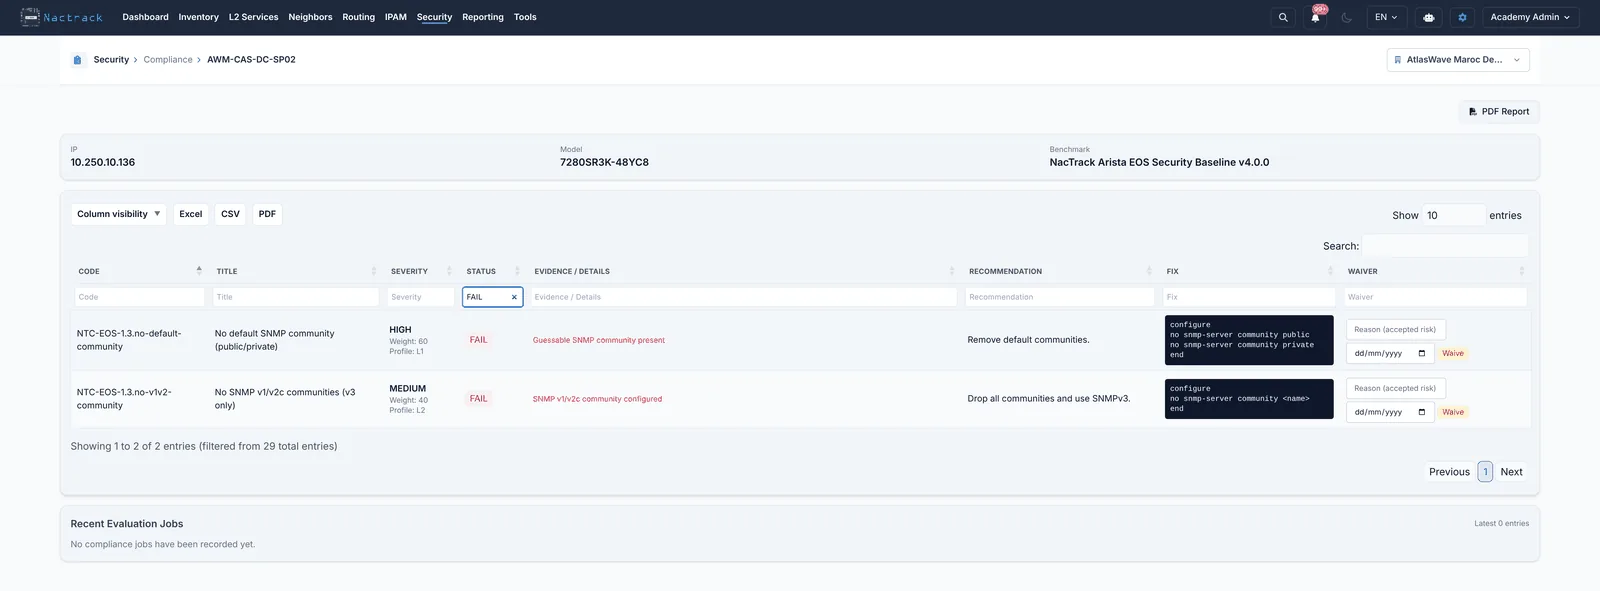The width and height of the screenshot is (1600, 591).
Task: Click the Security breadcrumb building icon
Action: pyautogui.click(x=78, y=60)
